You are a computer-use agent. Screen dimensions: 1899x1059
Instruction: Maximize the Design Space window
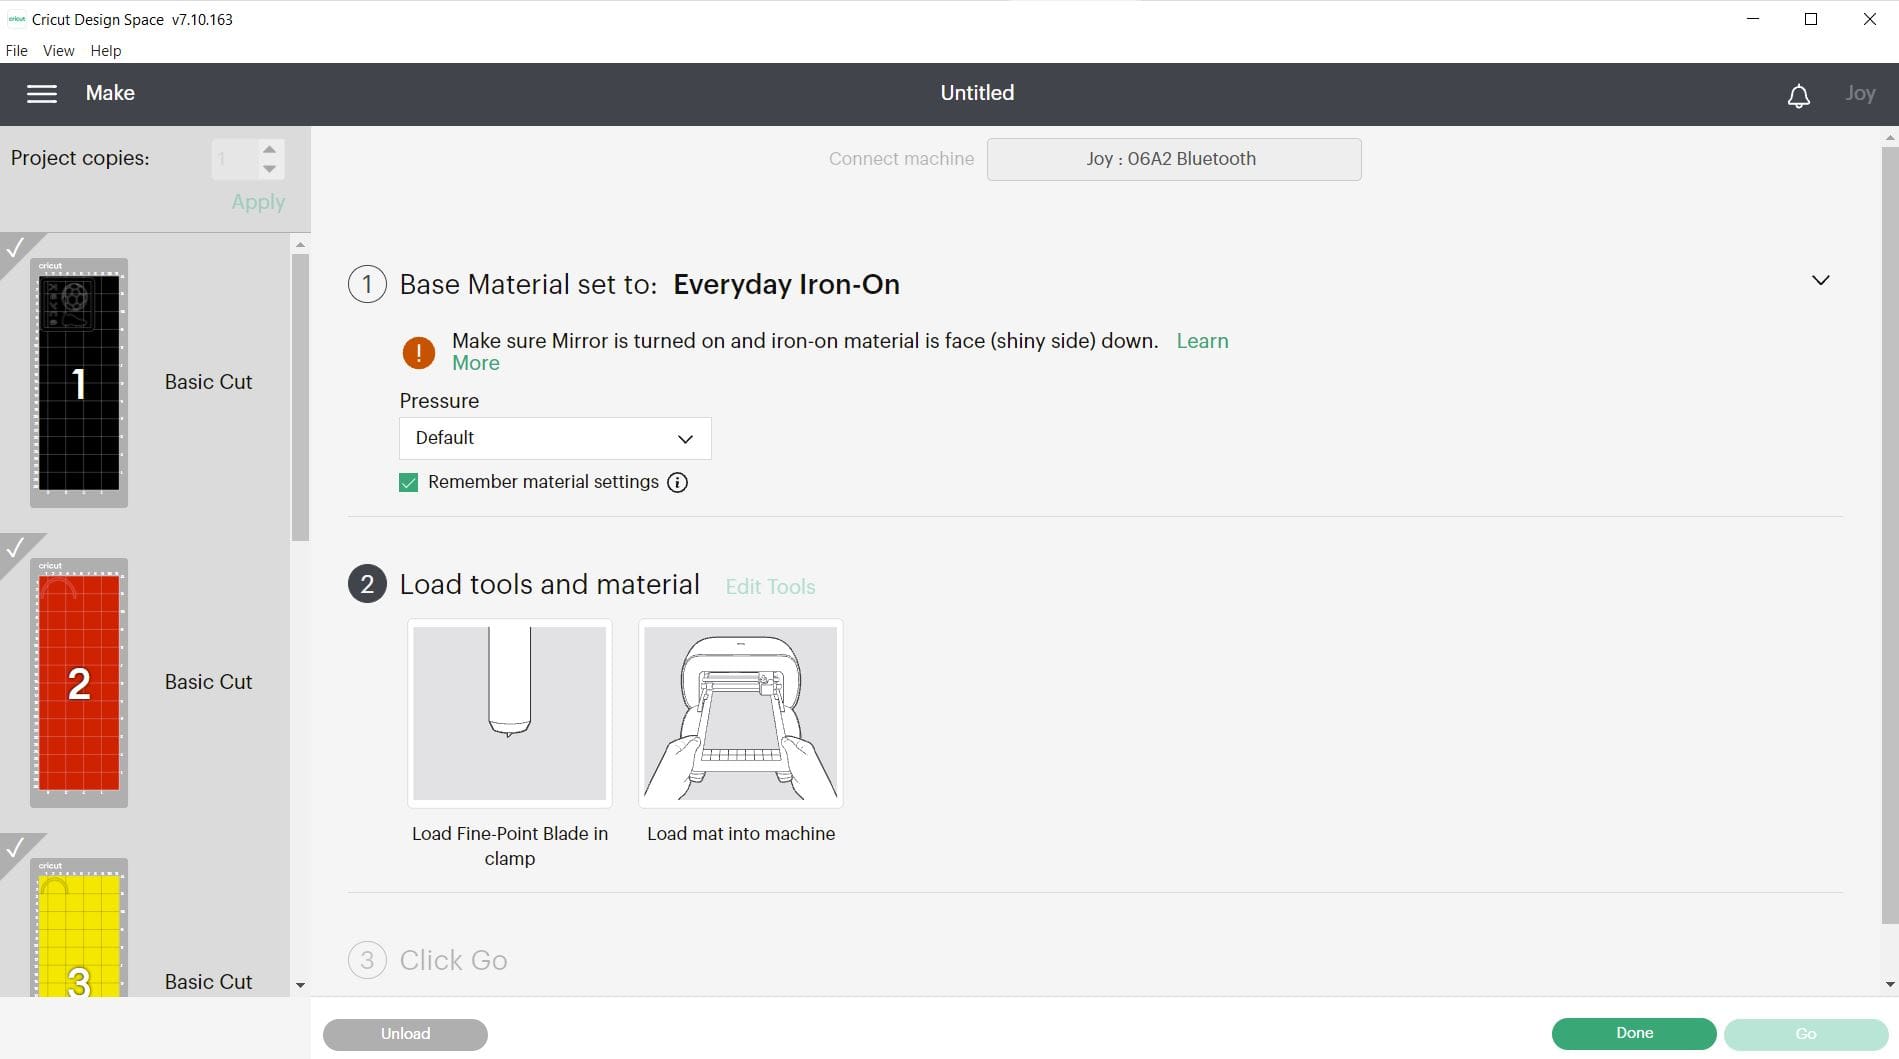click(1810, 19)
